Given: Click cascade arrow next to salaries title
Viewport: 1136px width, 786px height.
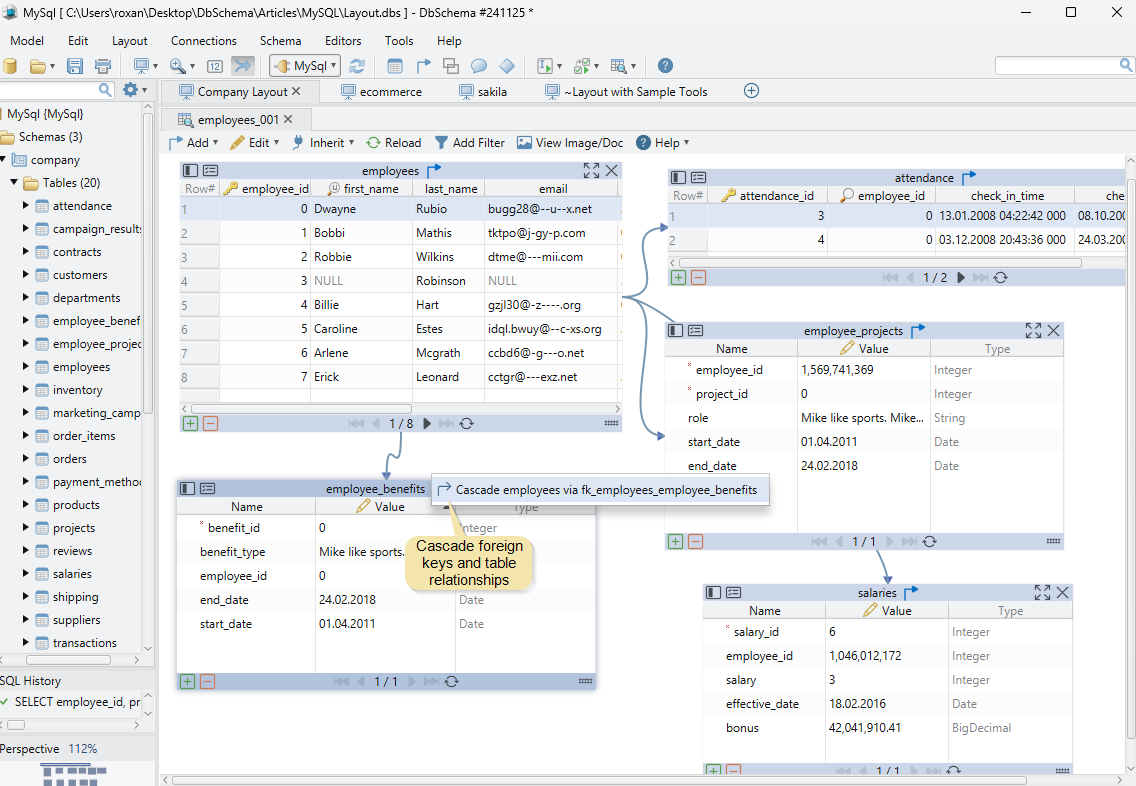Looking at the screenshot, I should [x=911, y=592].
